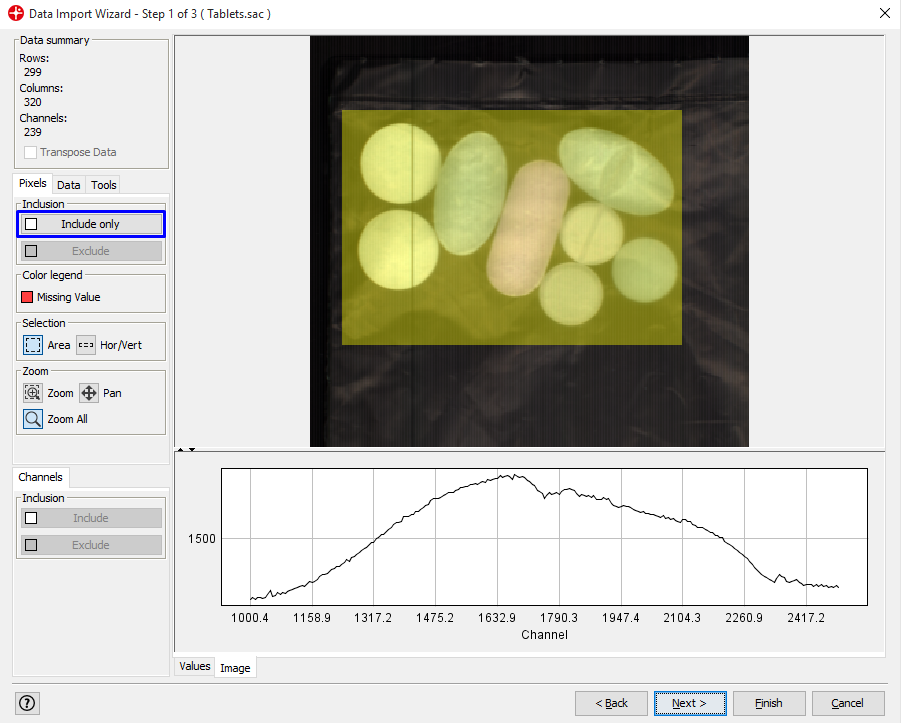Click the channels Exclude button

[x=91, y=545]
